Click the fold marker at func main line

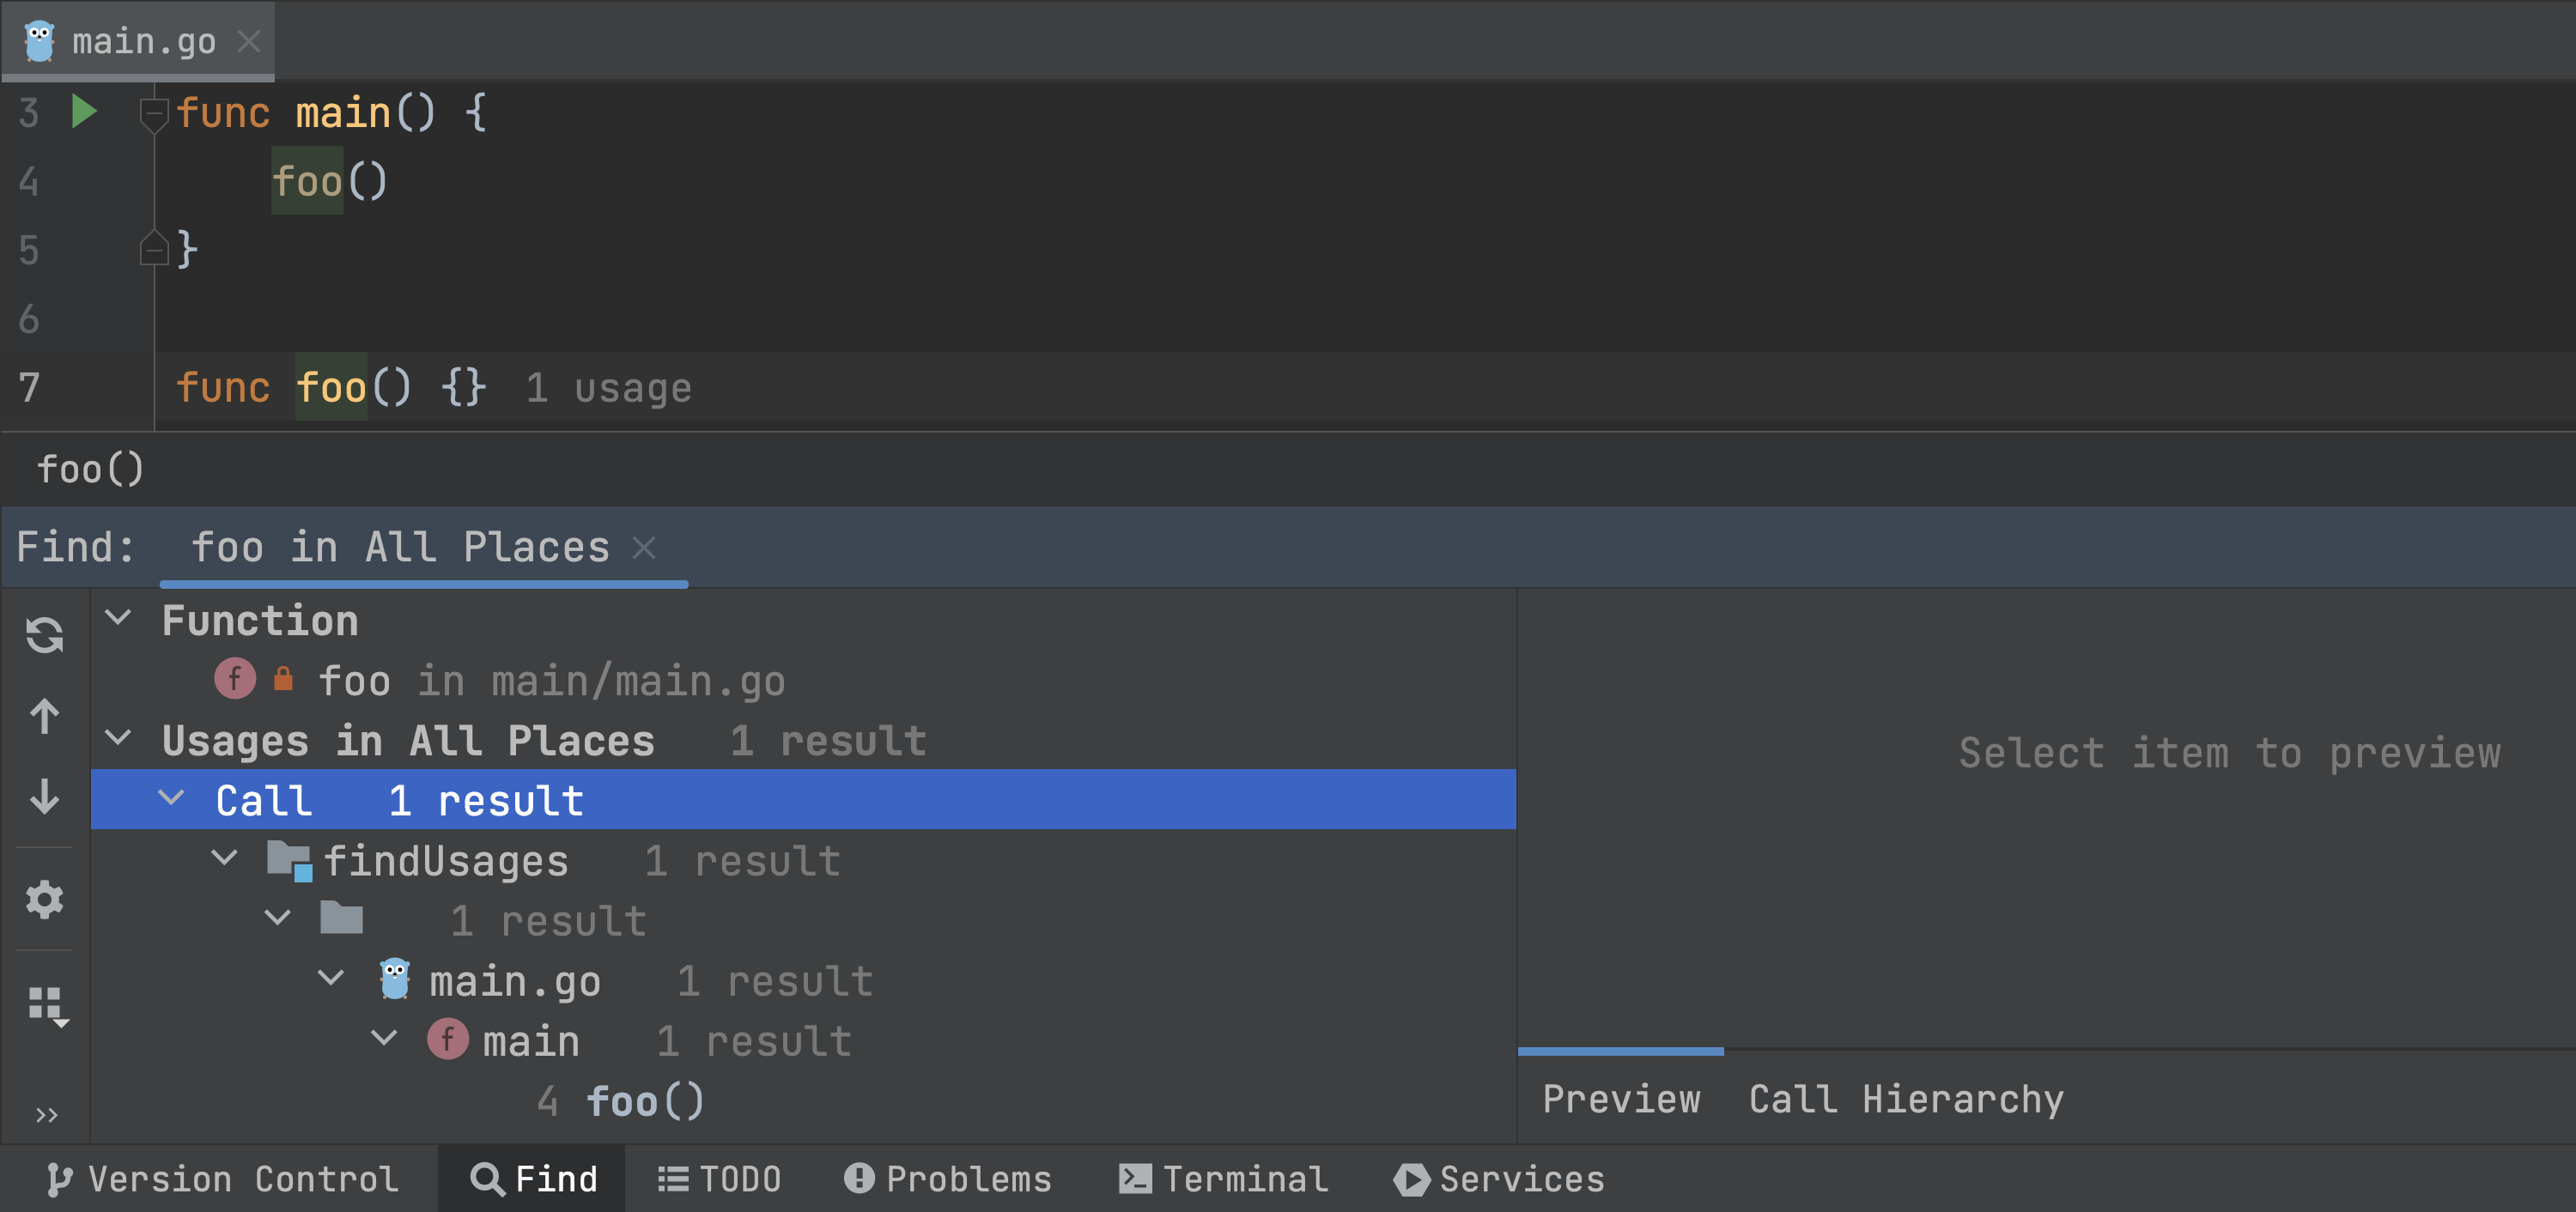click(153, 113)
